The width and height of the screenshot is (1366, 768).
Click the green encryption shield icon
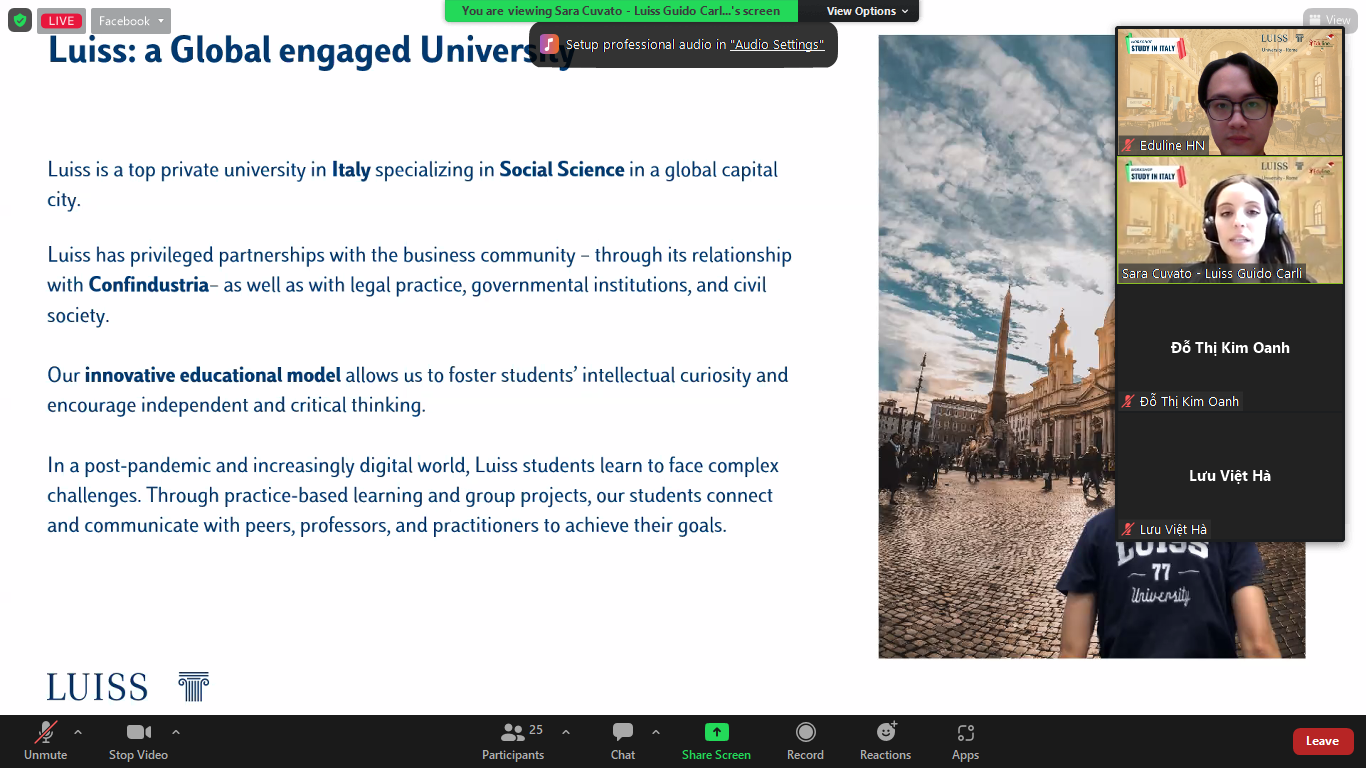(x=20, y=20)
